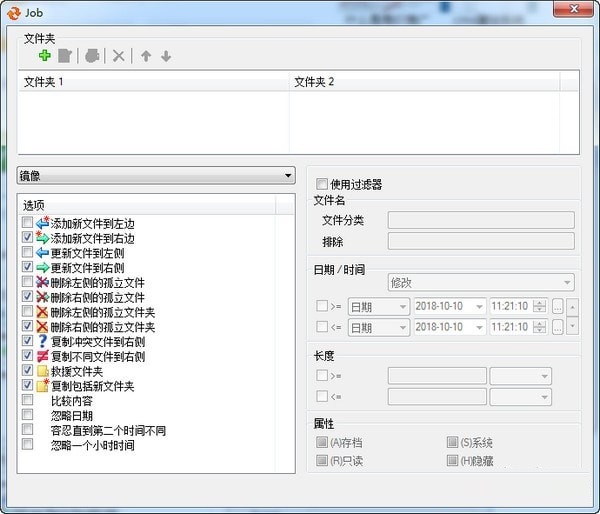Move folder down with down arrow icon

click(166, 56)
